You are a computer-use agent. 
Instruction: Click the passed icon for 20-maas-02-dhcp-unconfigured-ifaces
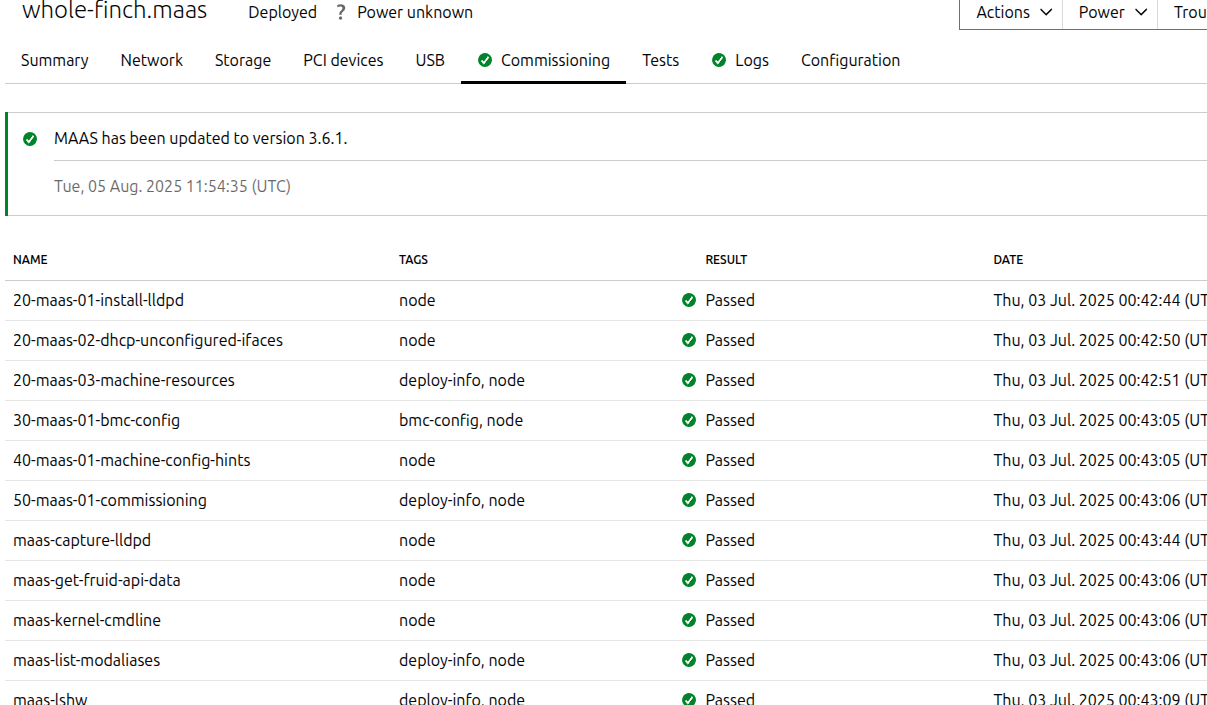[689, 340]
